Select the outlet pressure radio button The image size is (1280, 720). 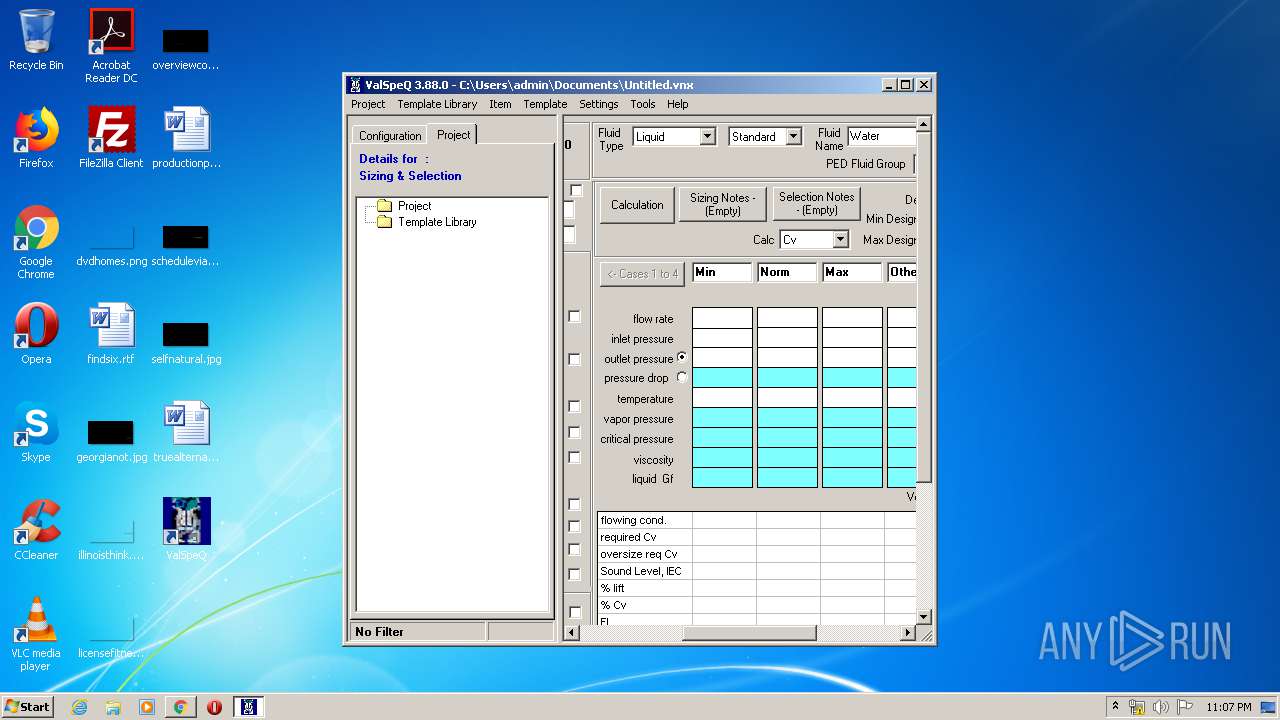682,357
